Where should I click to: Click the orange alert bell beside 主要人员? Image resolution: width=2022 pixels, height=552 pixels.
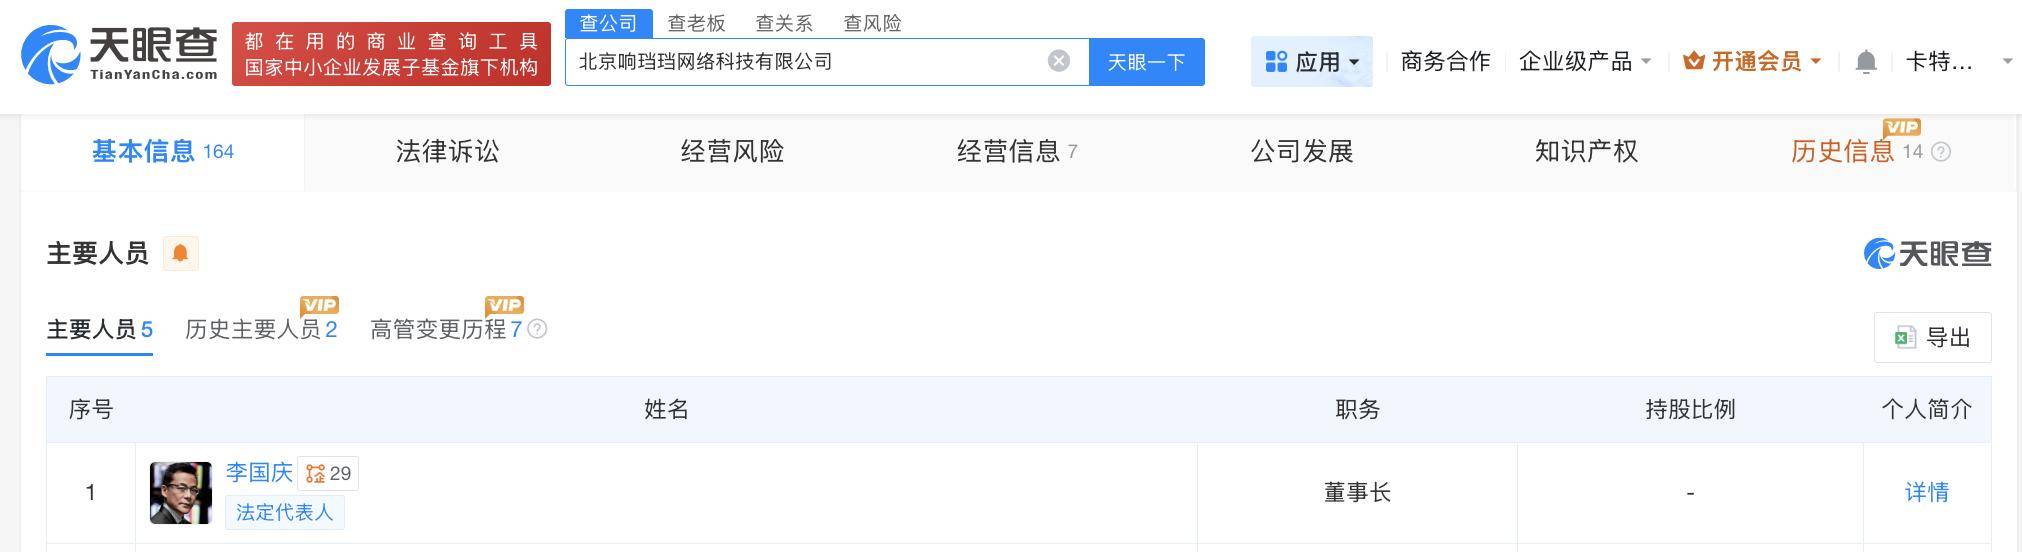coord(180,253)
